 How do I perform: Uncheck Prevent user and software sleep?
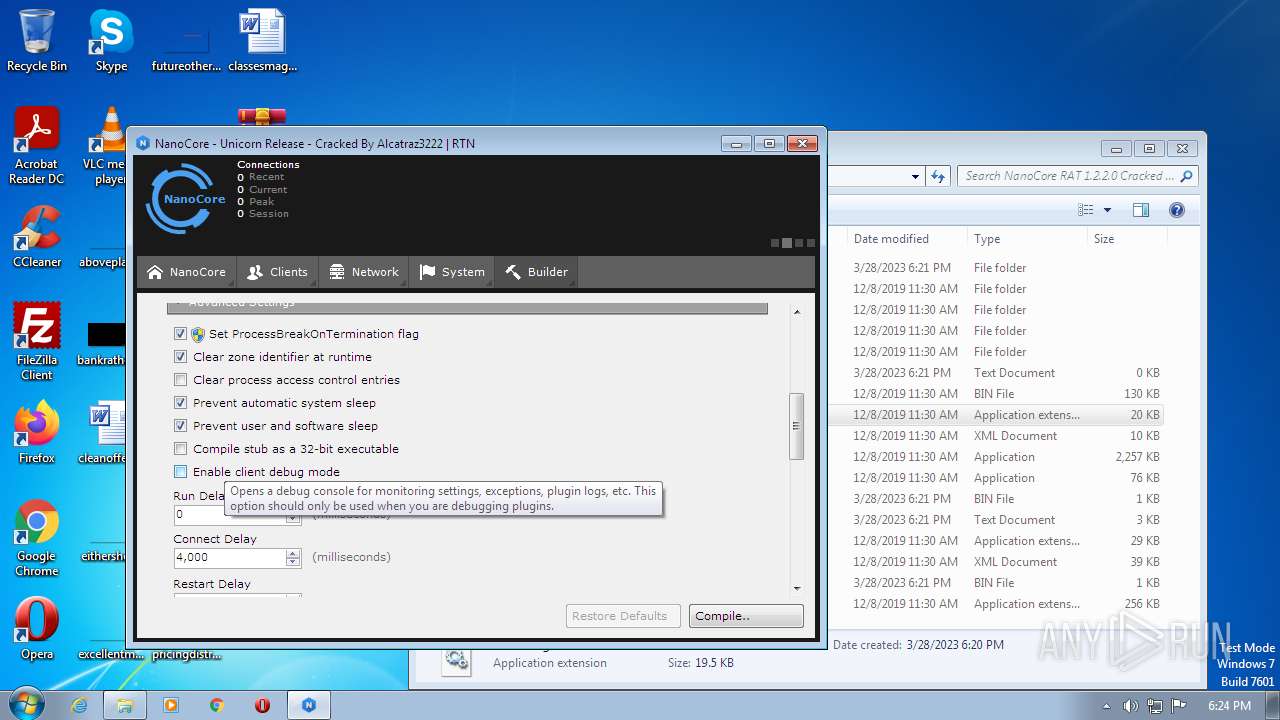181,426
